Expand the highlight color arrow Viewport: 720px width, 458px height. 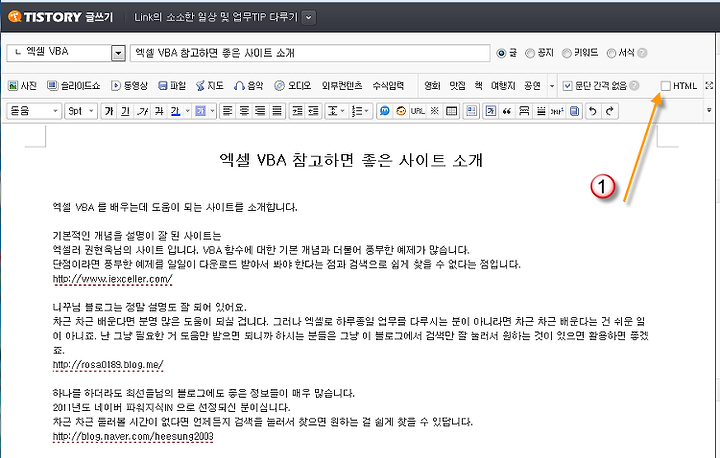[x=212, y=111]
